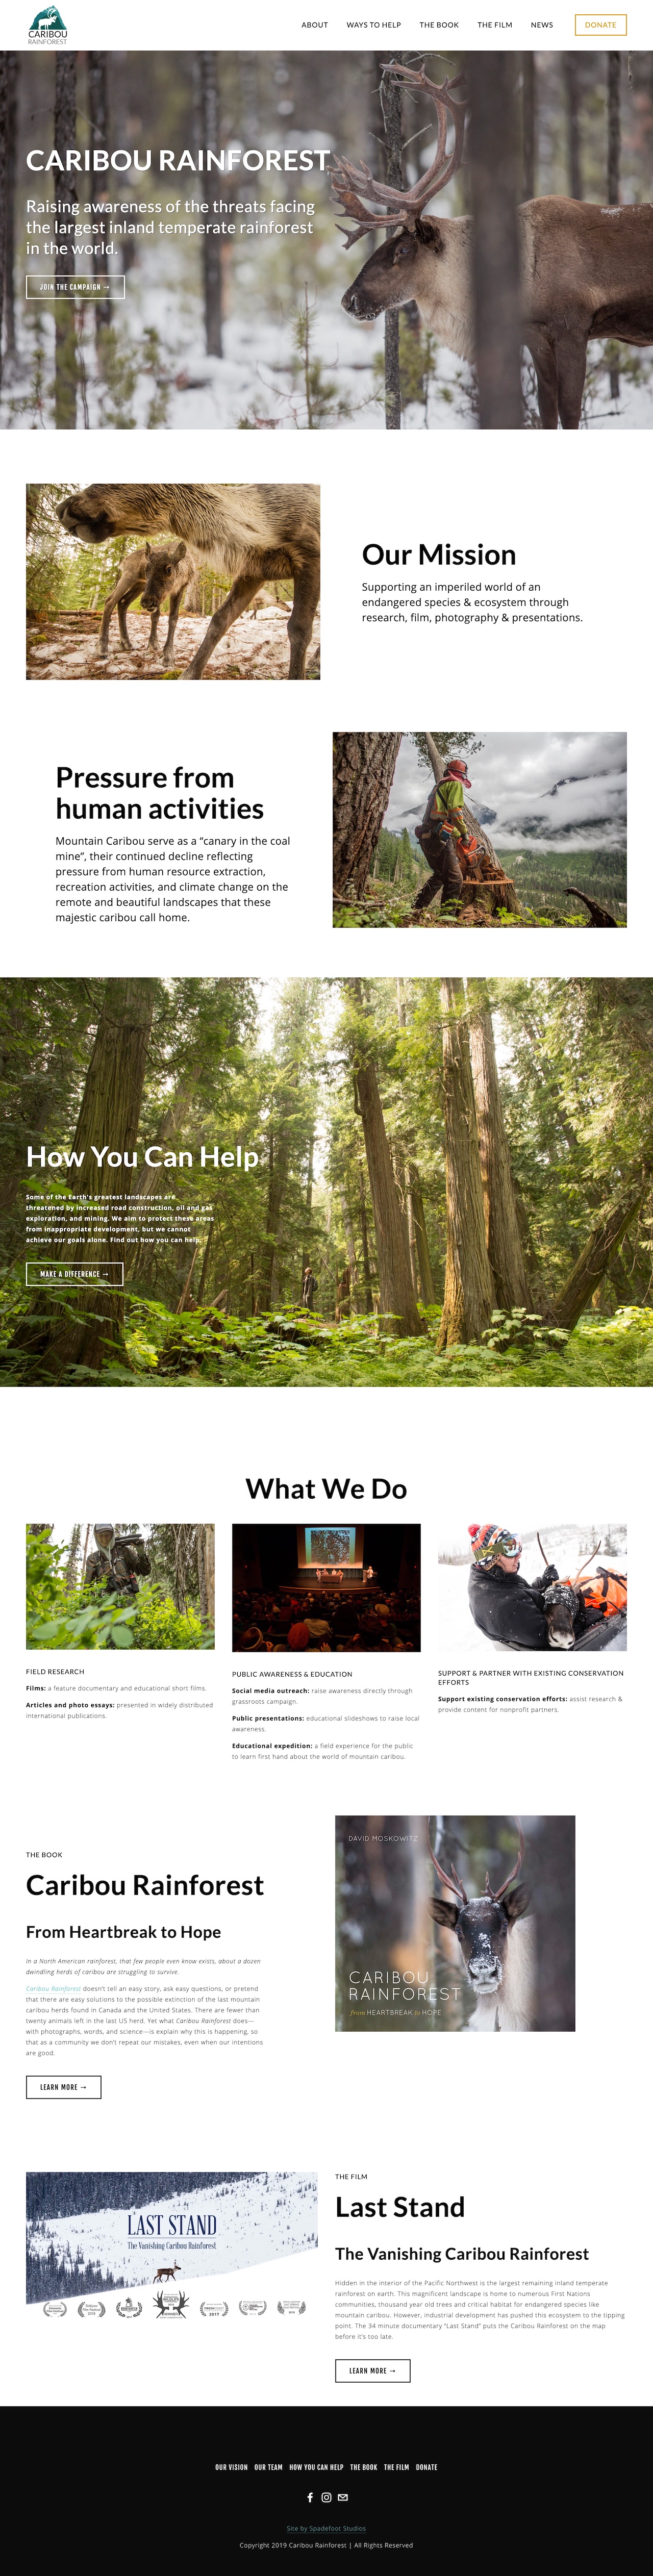
Task: Click the email envelope icon in footer
Action: tap(343, 2497)
